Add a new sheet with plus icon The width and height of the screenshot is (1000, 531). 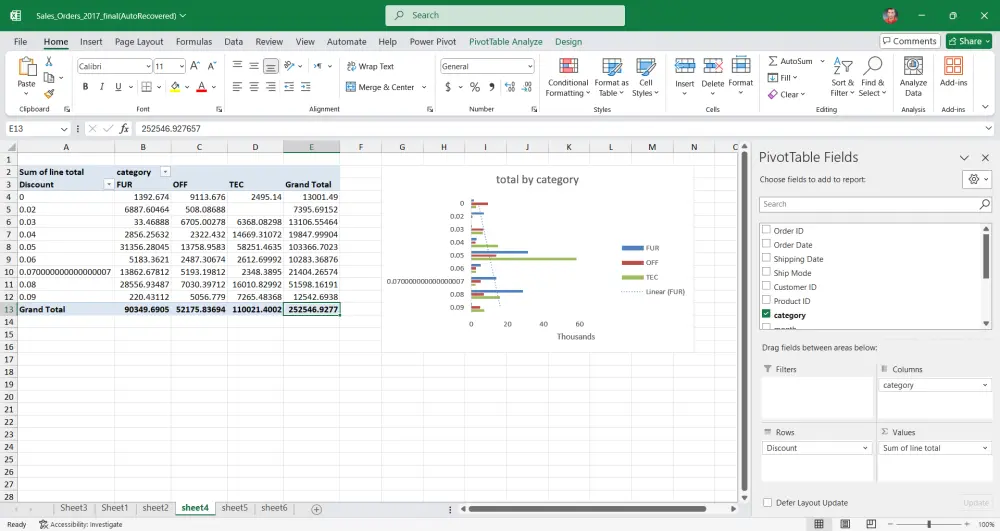tap(316, 509)
